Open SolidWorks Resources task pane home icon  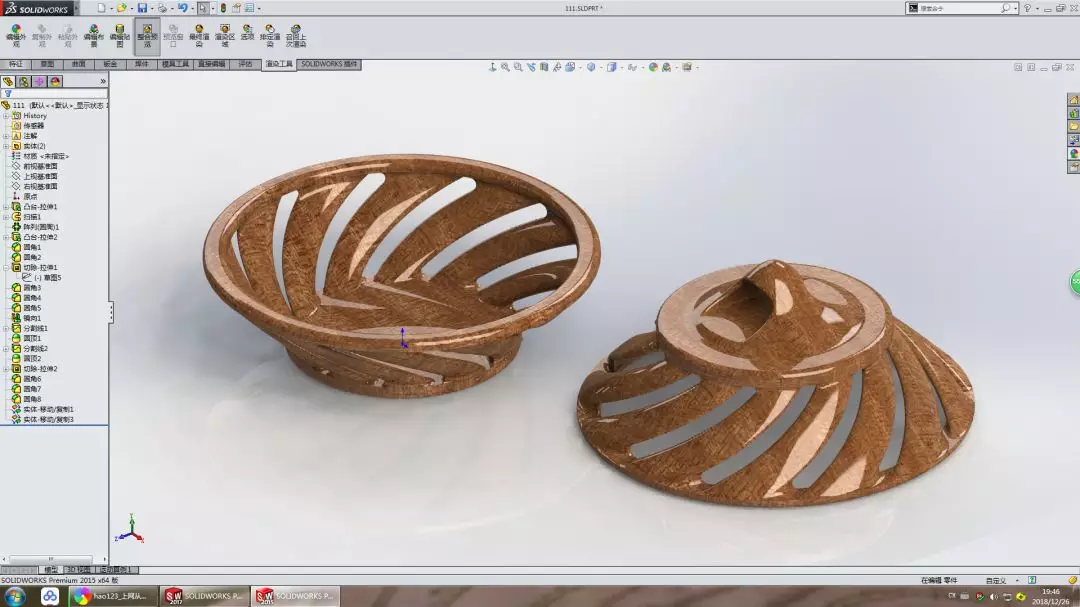1073,100
